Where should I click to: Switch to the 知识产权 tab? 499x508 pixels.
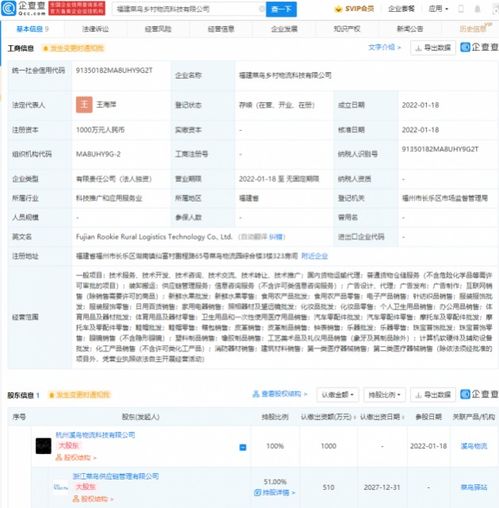pyautogui.click(x=347, y=29)
